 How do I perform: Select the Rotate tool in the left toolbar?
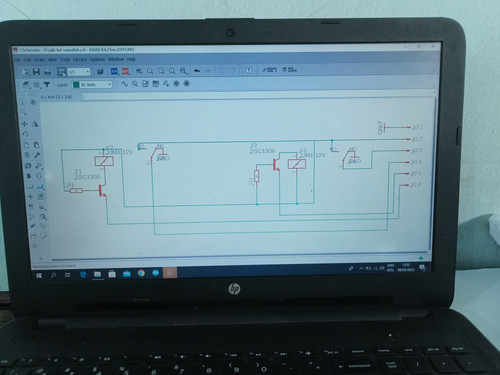(x=25, y=134)
